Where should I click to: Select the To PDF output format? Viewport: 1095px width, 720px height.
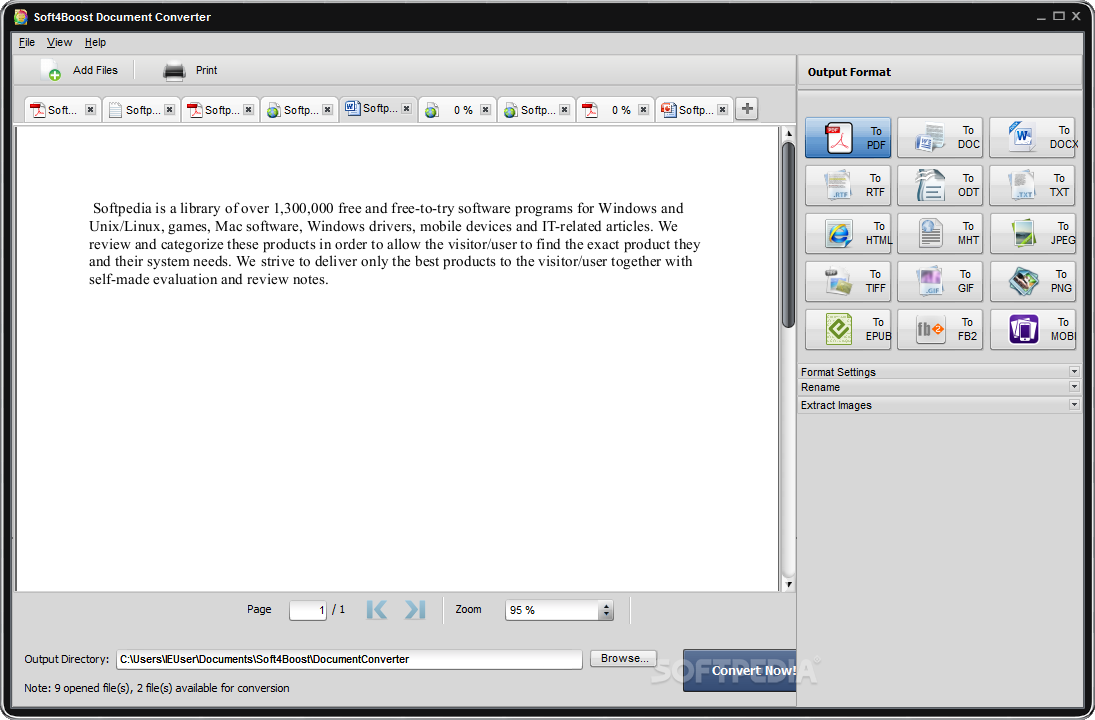tap(848, 138)
